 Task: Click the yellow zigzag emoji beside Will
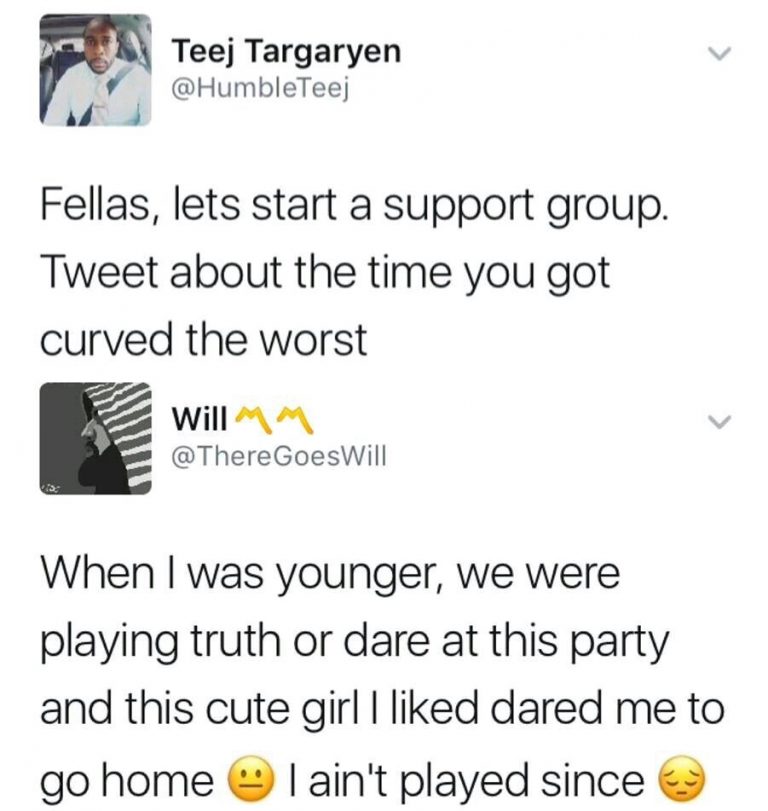pyautogui.click(x=274, y=419)
